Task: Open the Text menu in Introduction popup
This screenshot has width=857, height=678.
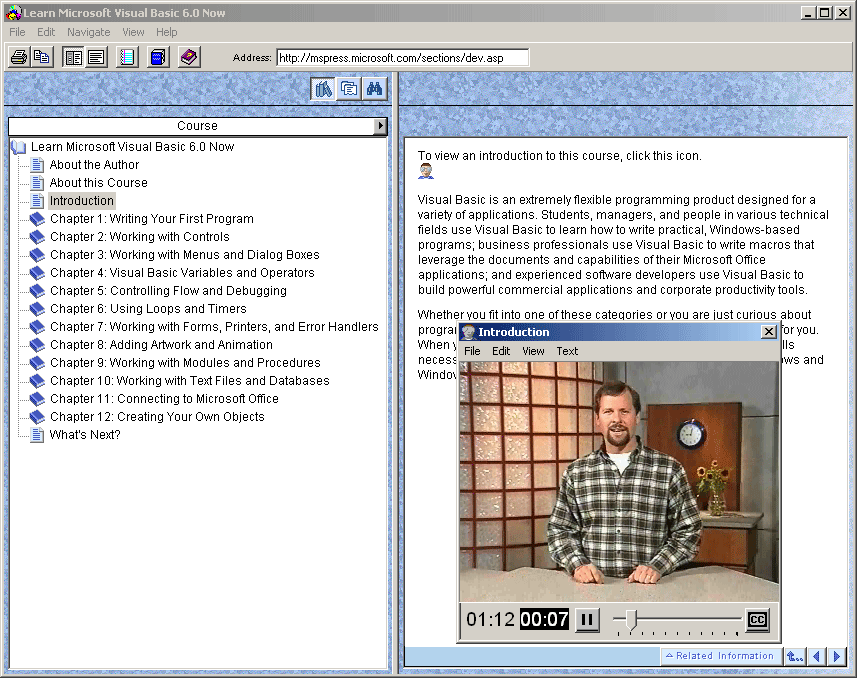Action: pos(567,351)
